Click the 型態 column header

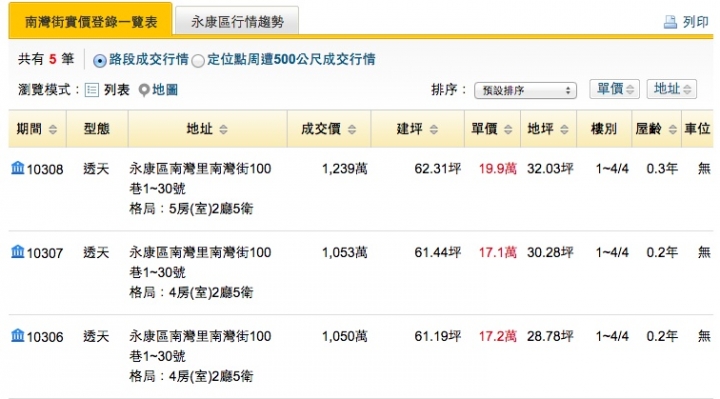click(x=97, y=129)
